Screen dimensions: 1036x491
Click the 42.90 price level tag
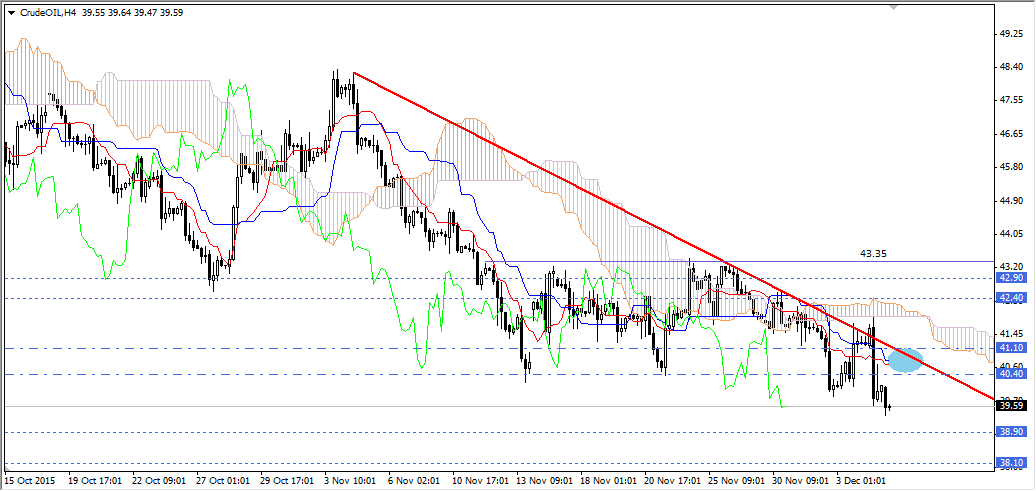1012,278
